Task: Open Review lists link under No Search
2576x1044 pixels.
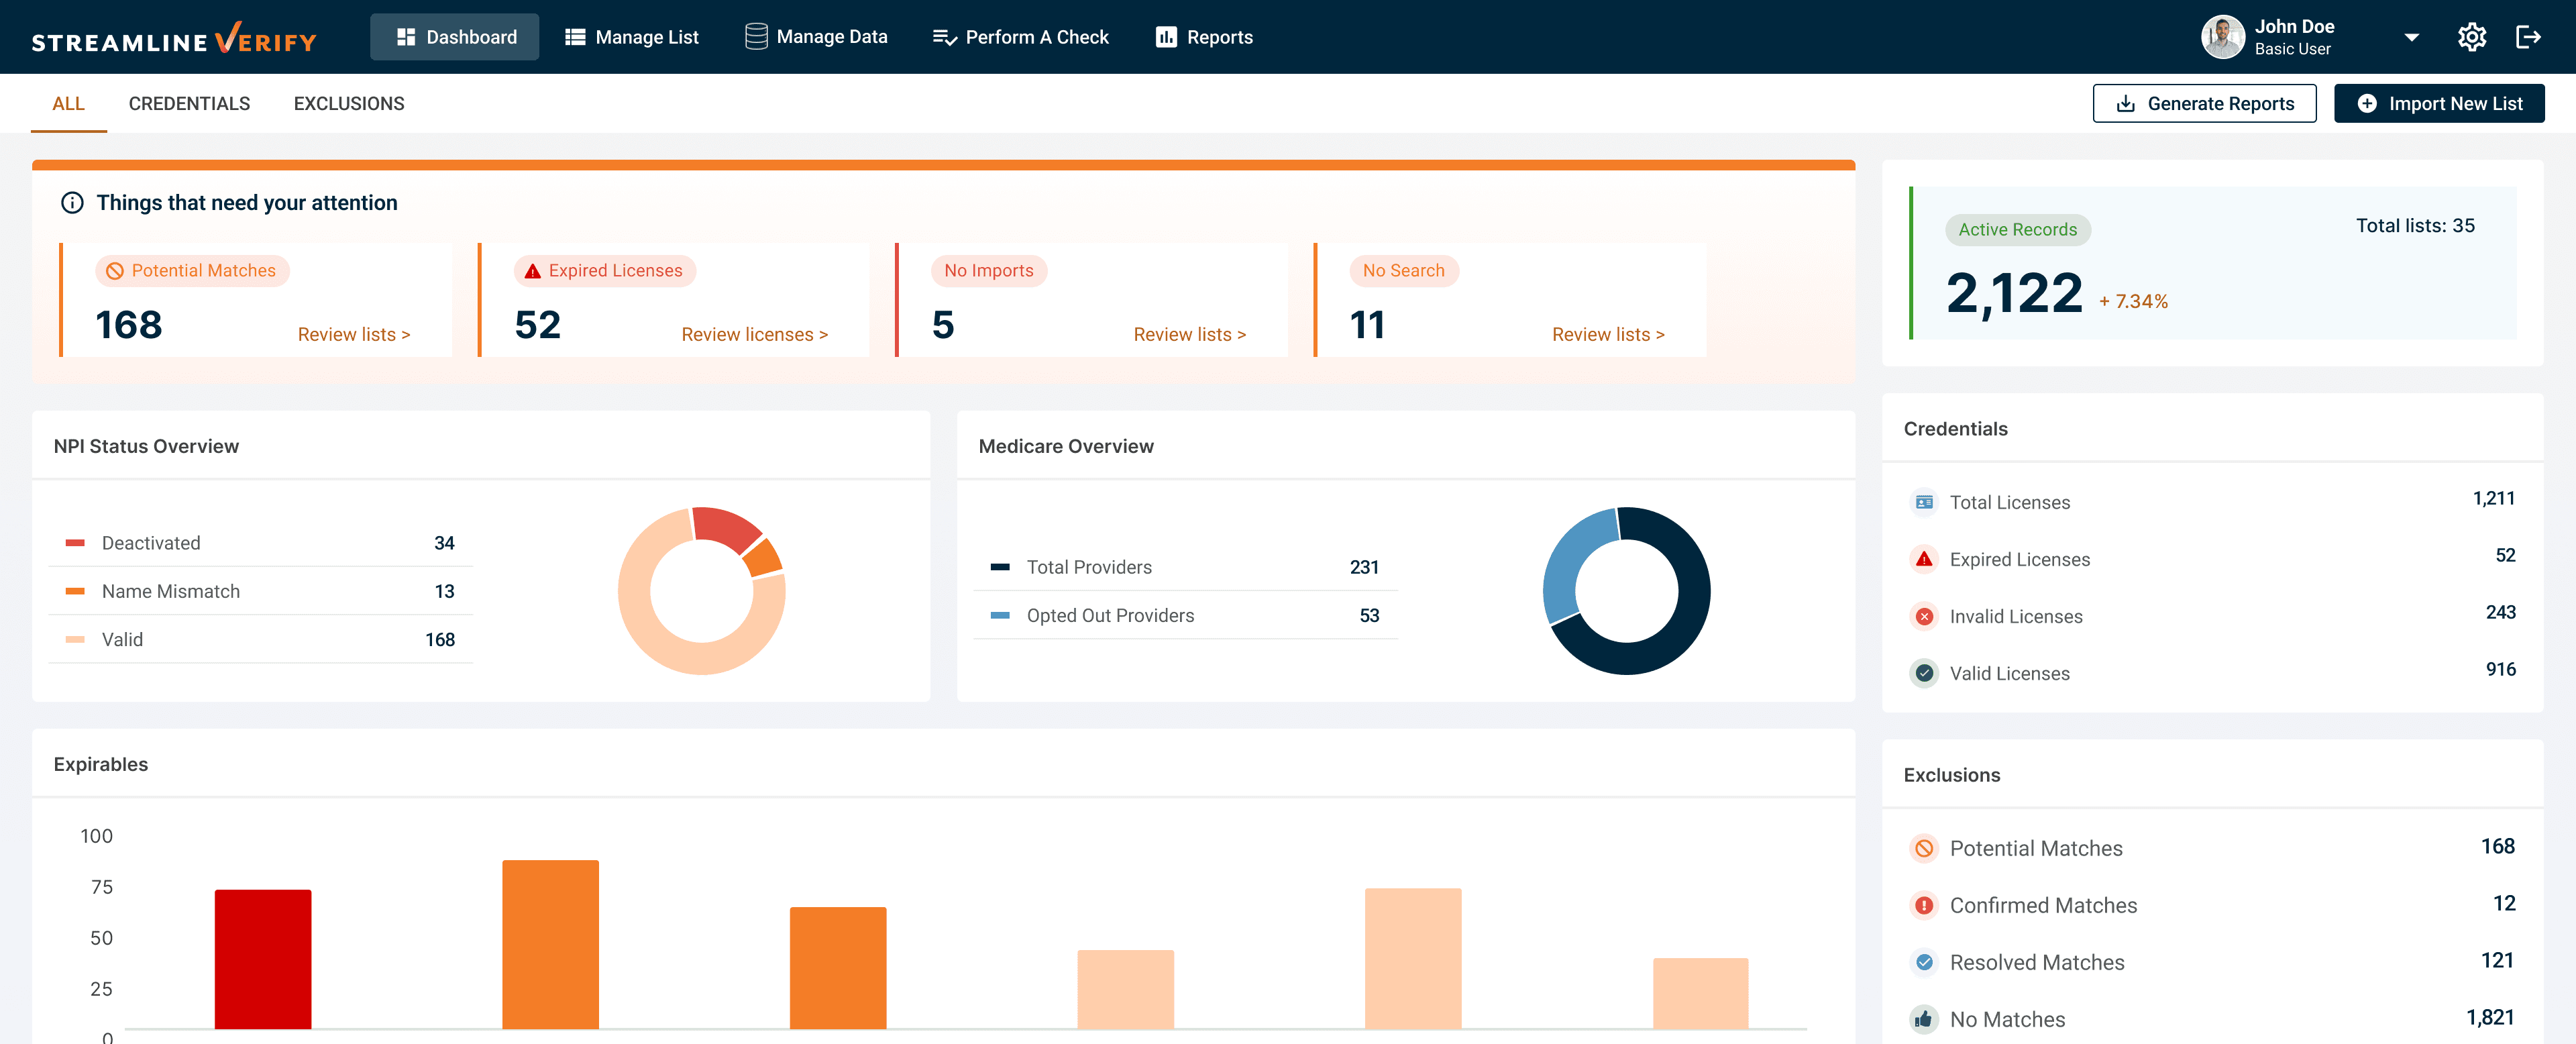Action: [1607, 334]
